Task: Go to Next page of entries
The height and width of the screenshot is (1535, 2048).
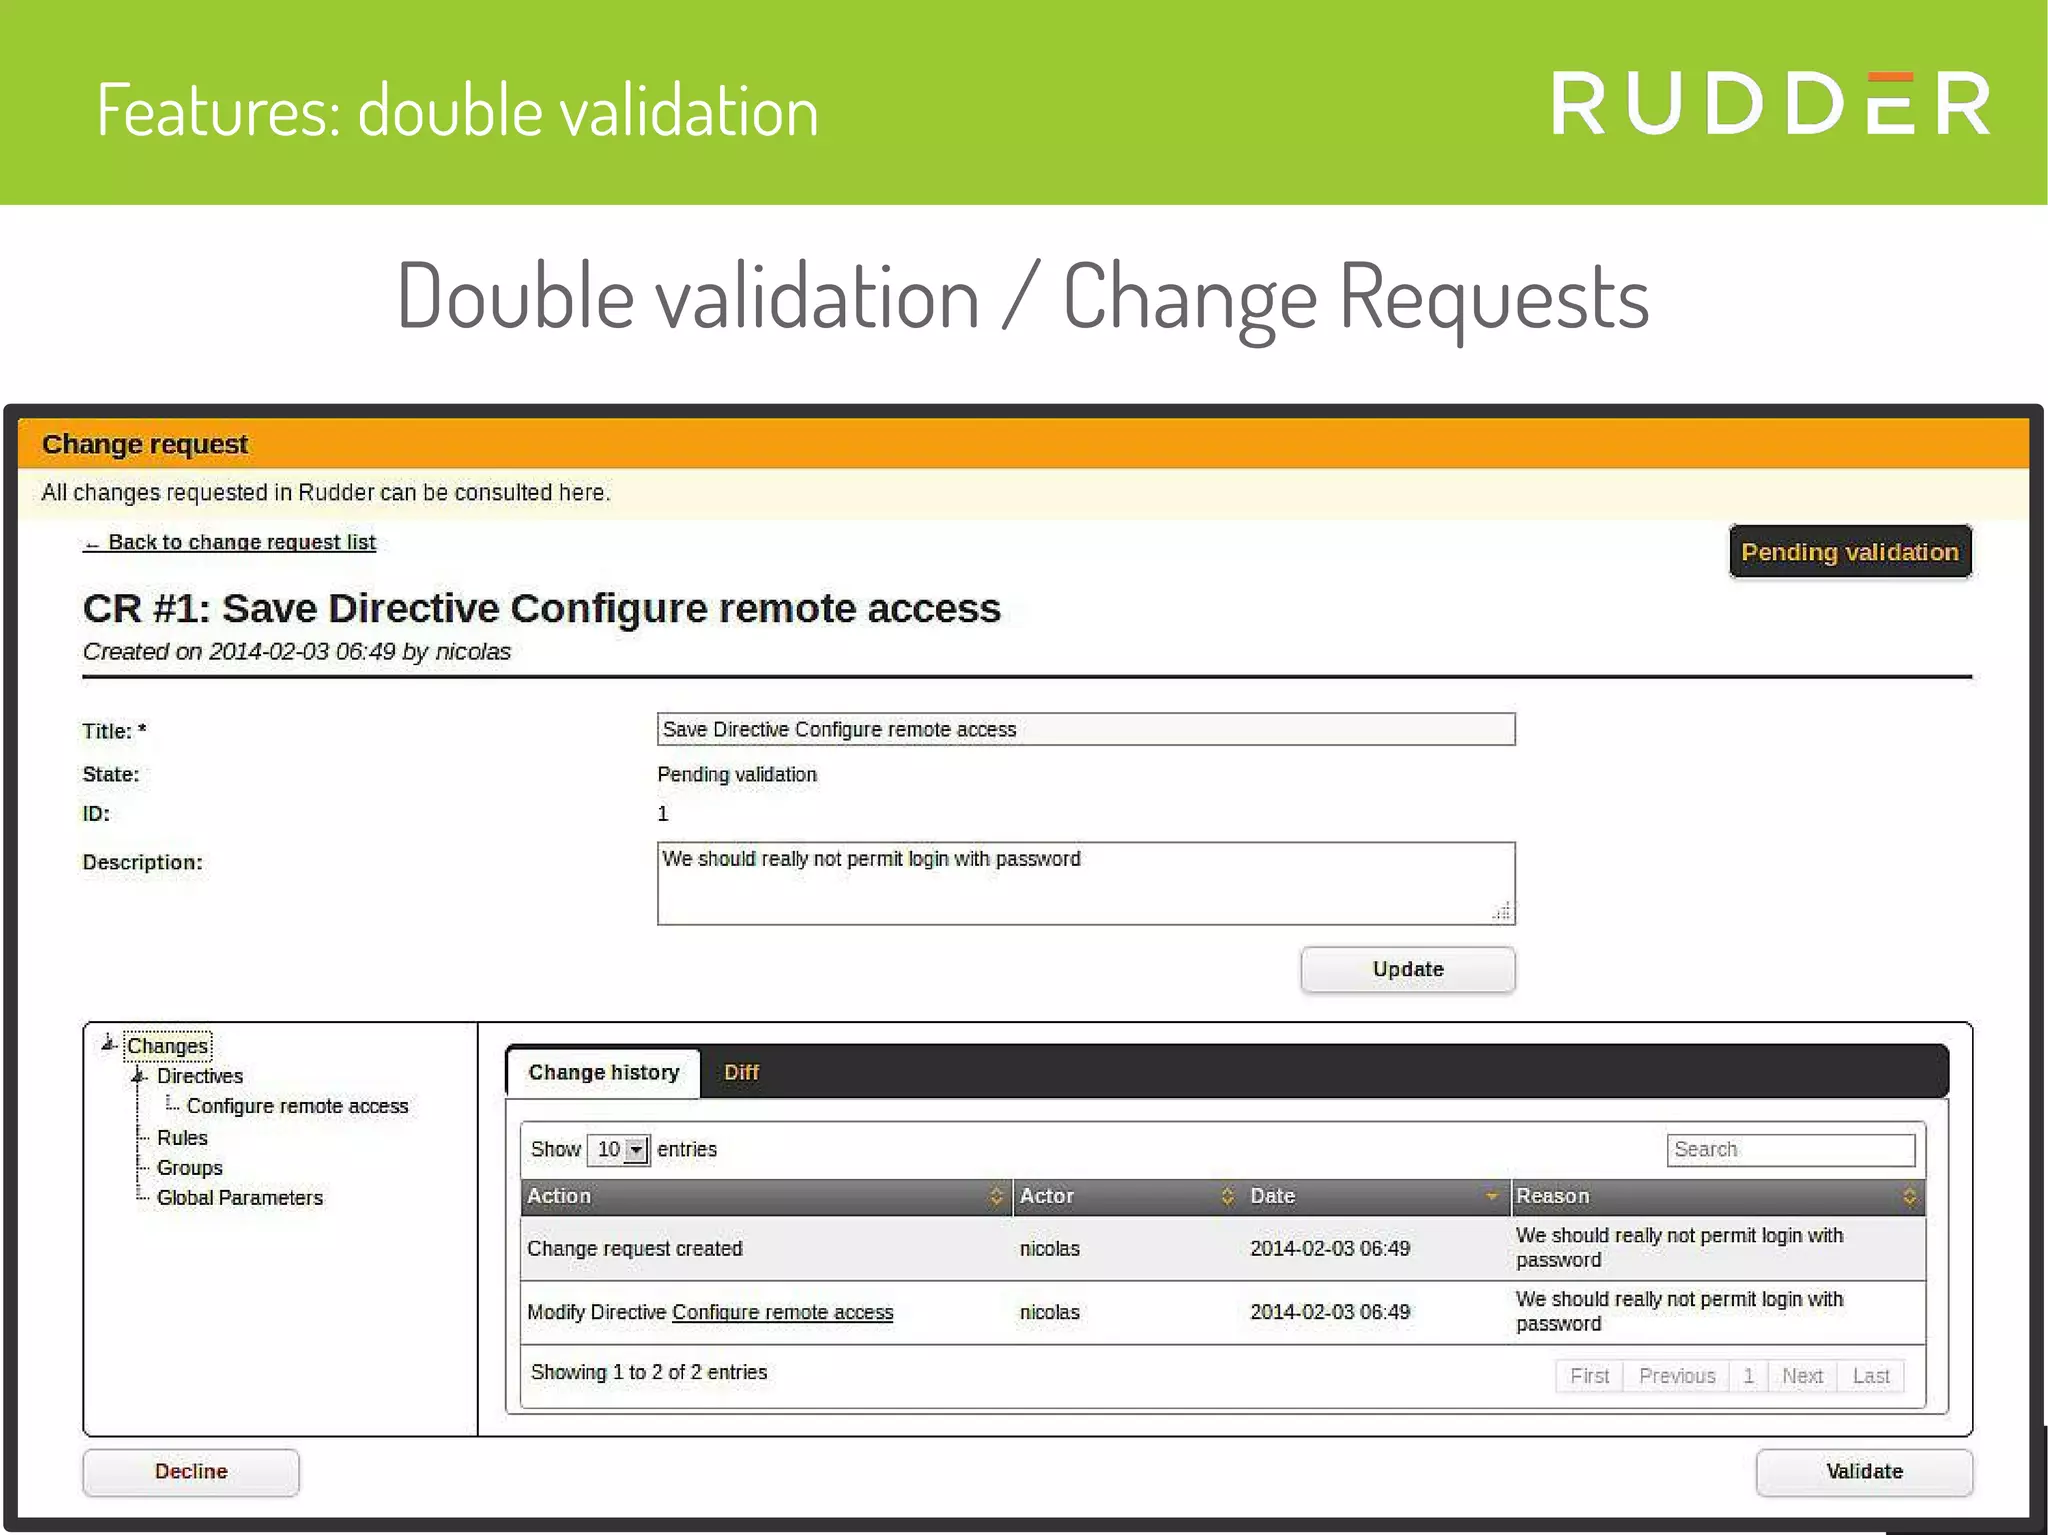Action: [x=1801, y=1376]
